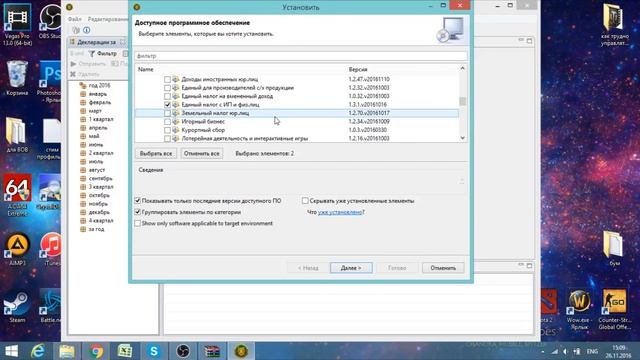
Task: Check Единый для производителей с/х продукции
Action: tap(167, 88)
